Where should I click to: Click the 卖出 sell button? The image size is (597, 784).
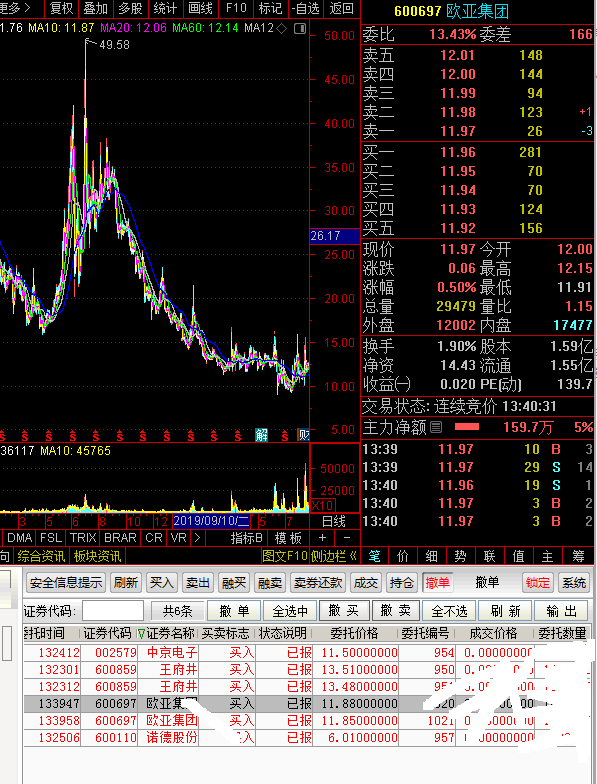198,582
